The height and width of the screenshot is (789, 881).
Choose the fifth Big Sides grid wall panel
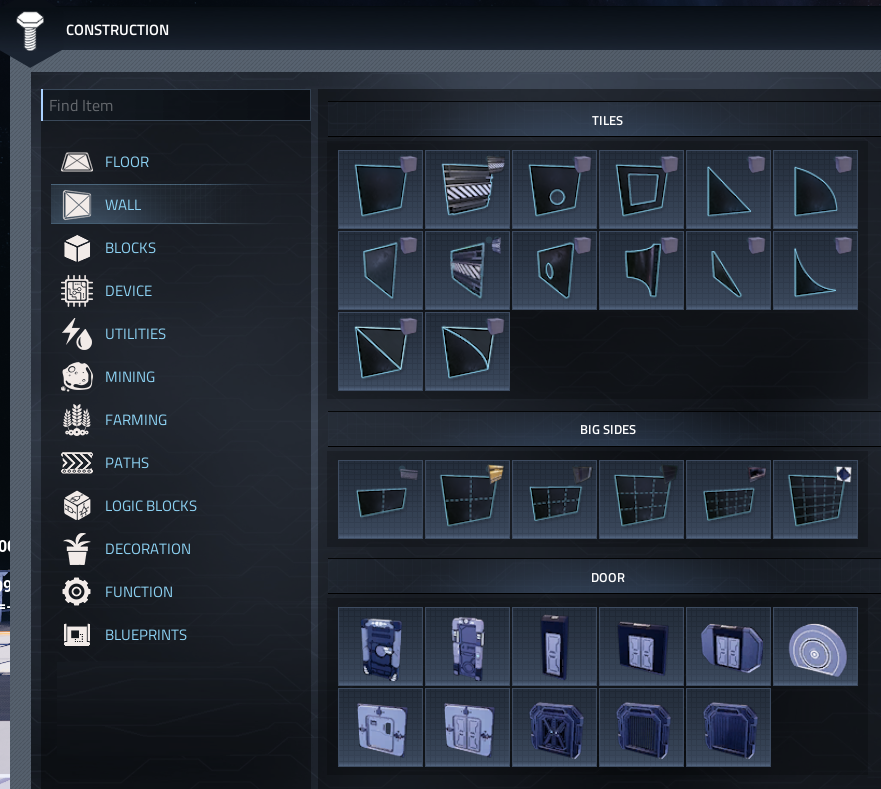point(728,500)
